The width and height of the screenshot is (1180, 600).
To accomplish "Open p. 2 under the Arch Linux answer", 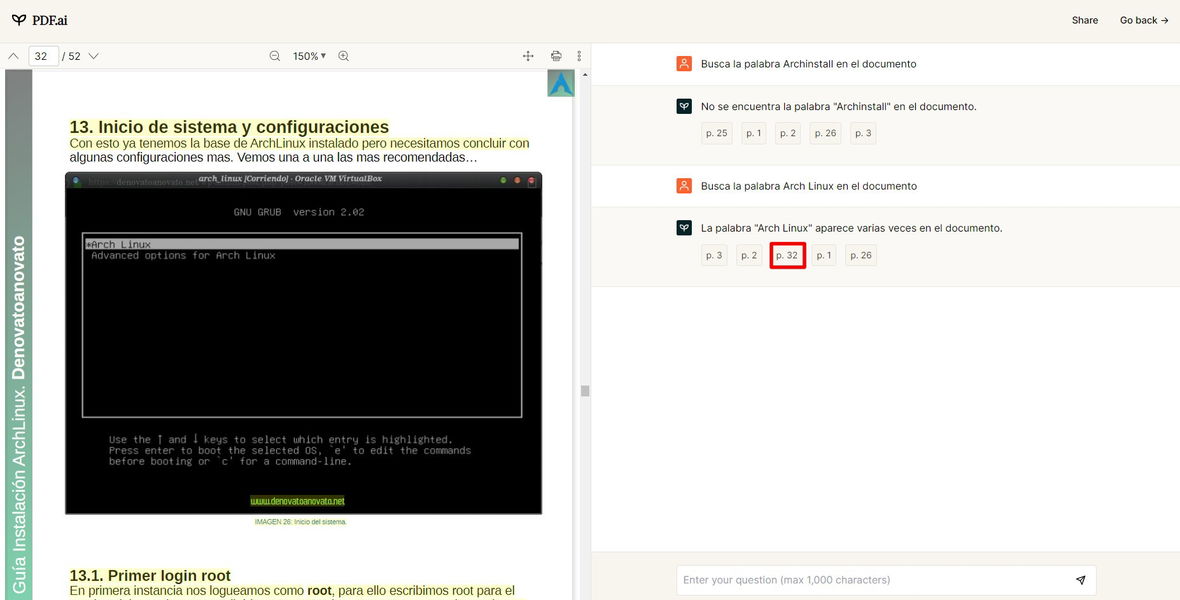I will click(749, 255).
